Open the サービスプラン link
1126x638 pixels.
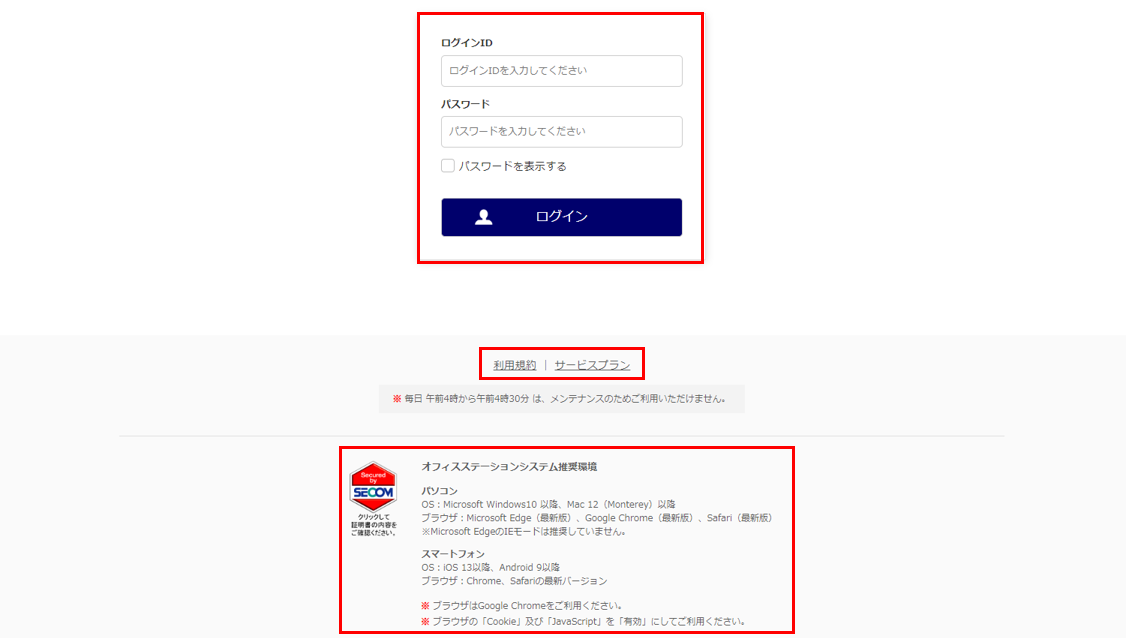click(592, 365)
